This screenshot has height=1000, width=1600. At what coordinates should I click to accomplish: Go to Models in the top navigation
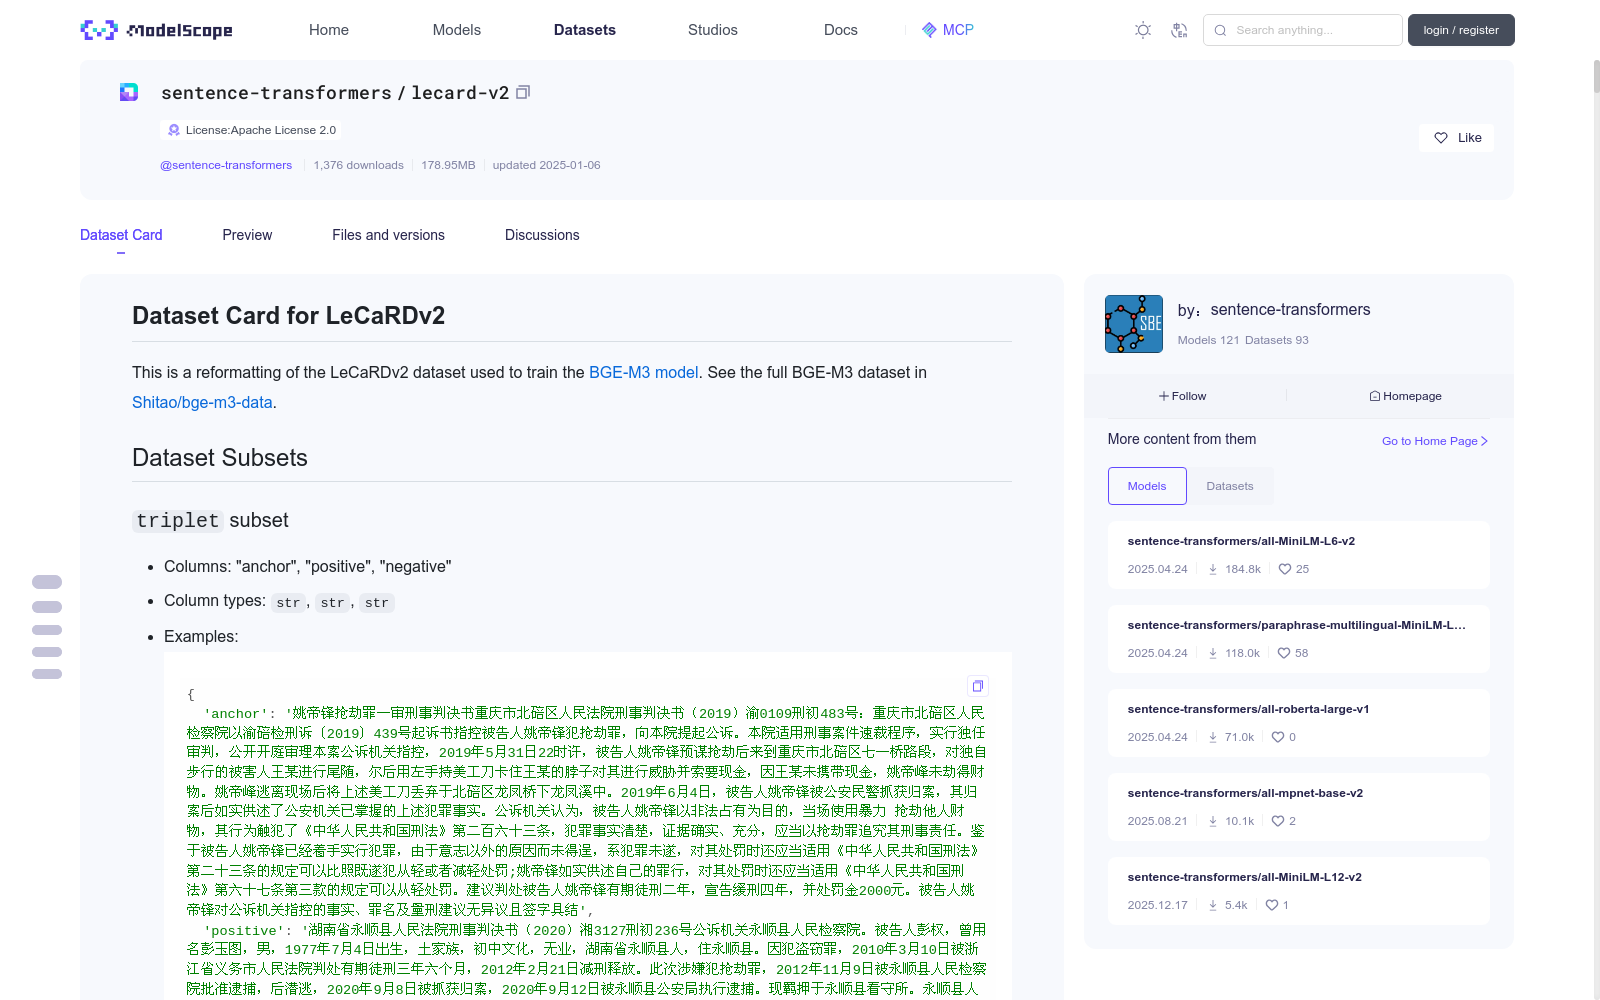click(x=457, y=30)
